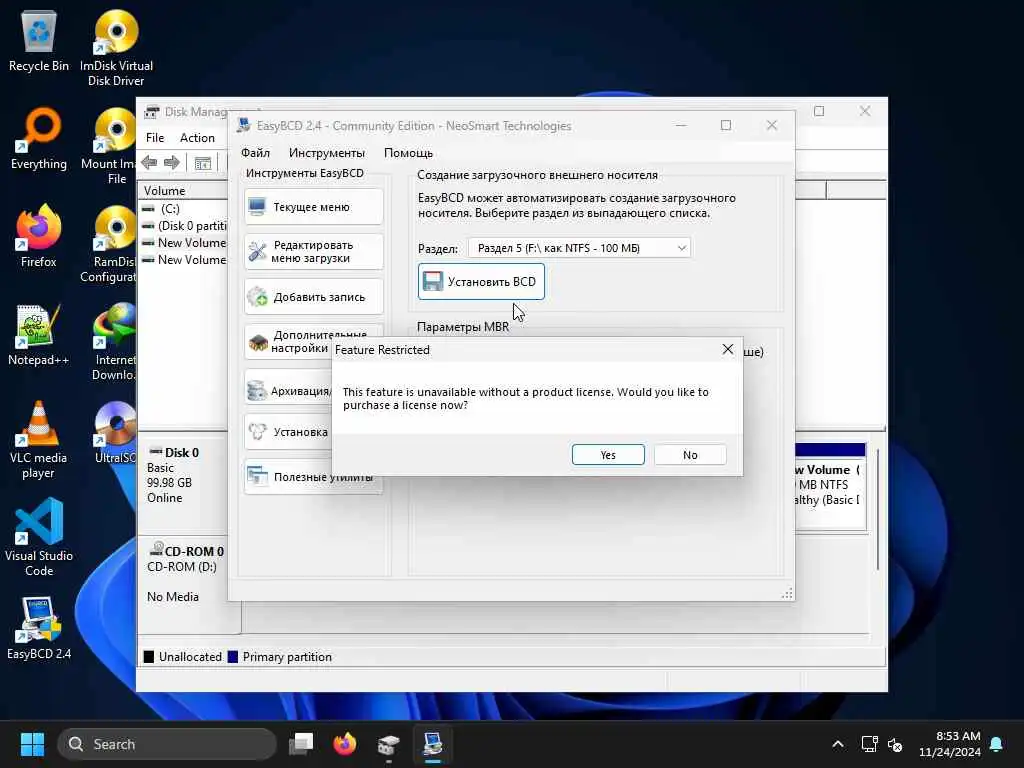Select Редактировать меню загрузки sidebar button
The image size is (1024, 768).
click(x=313, y=251)
